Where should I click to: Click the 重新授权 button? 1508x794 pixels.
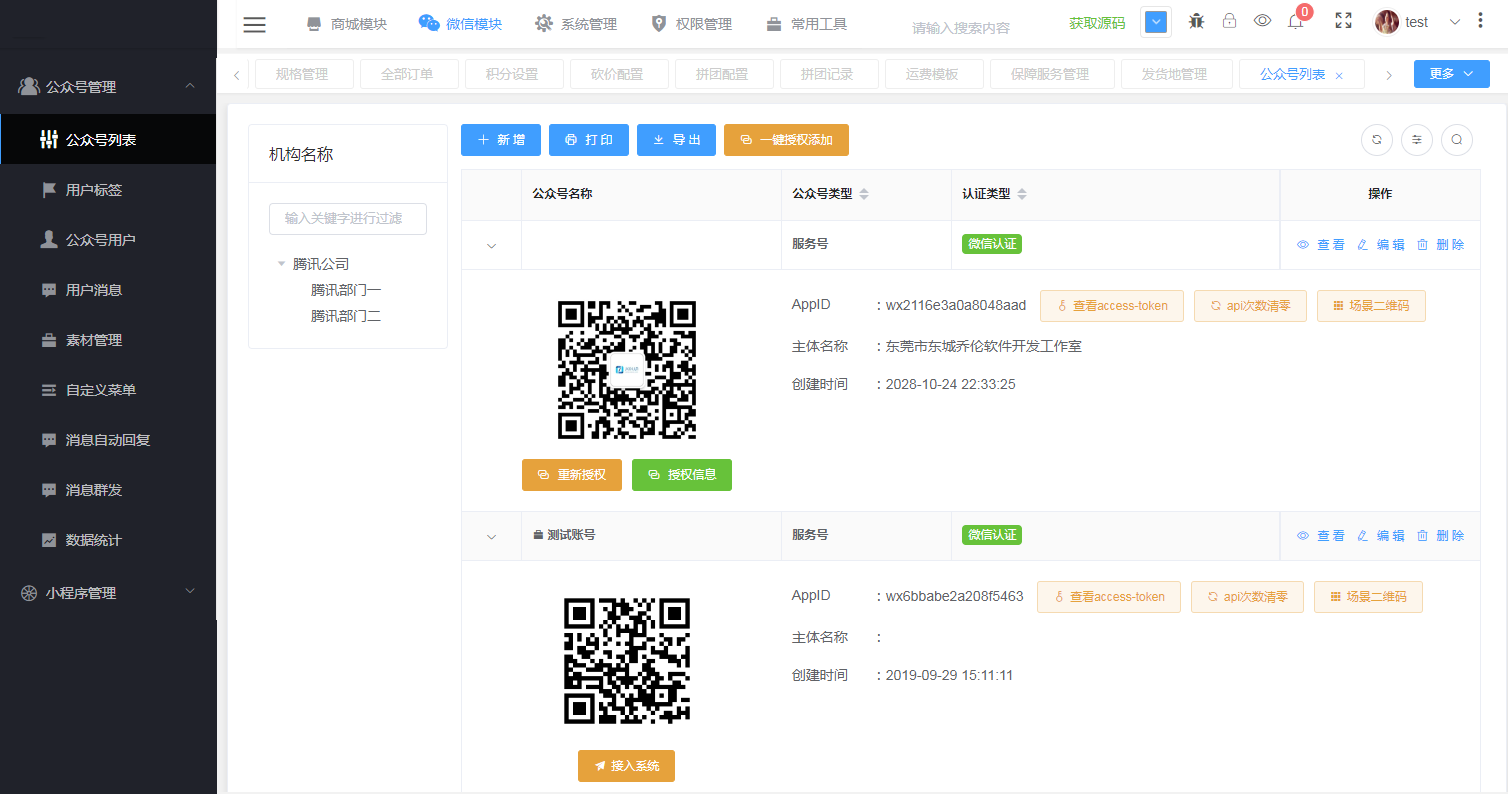coord(572,475)
